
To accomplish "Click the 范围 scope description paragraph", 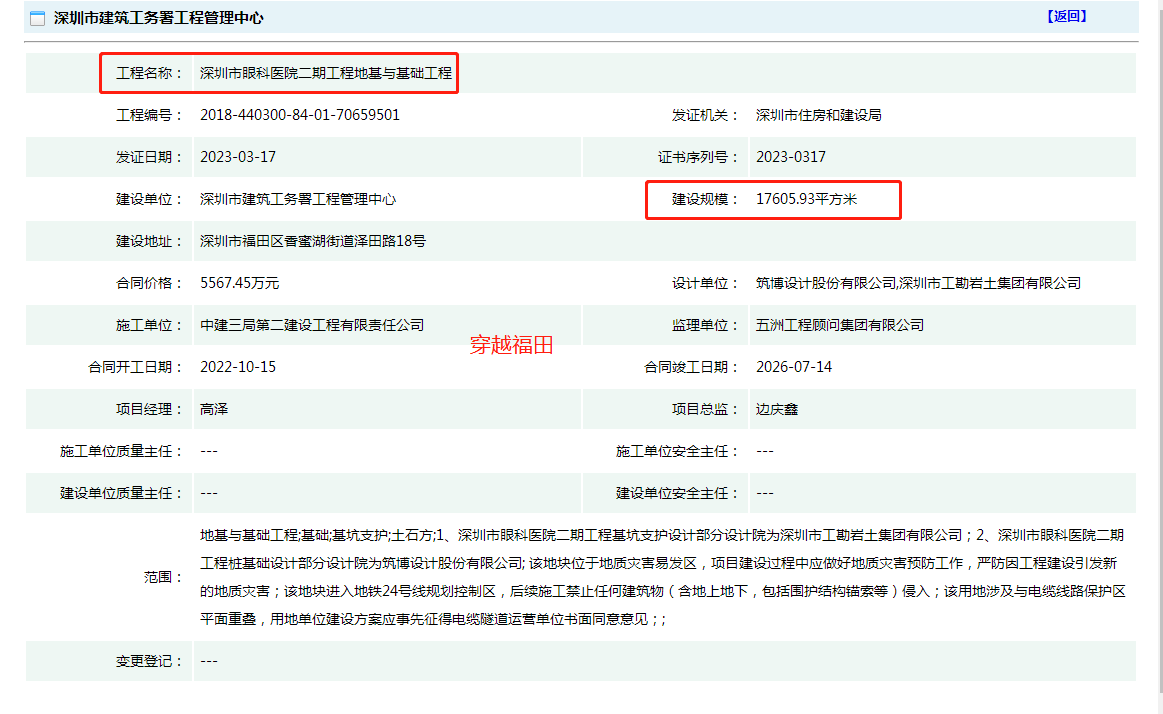I will click(662, 577).
